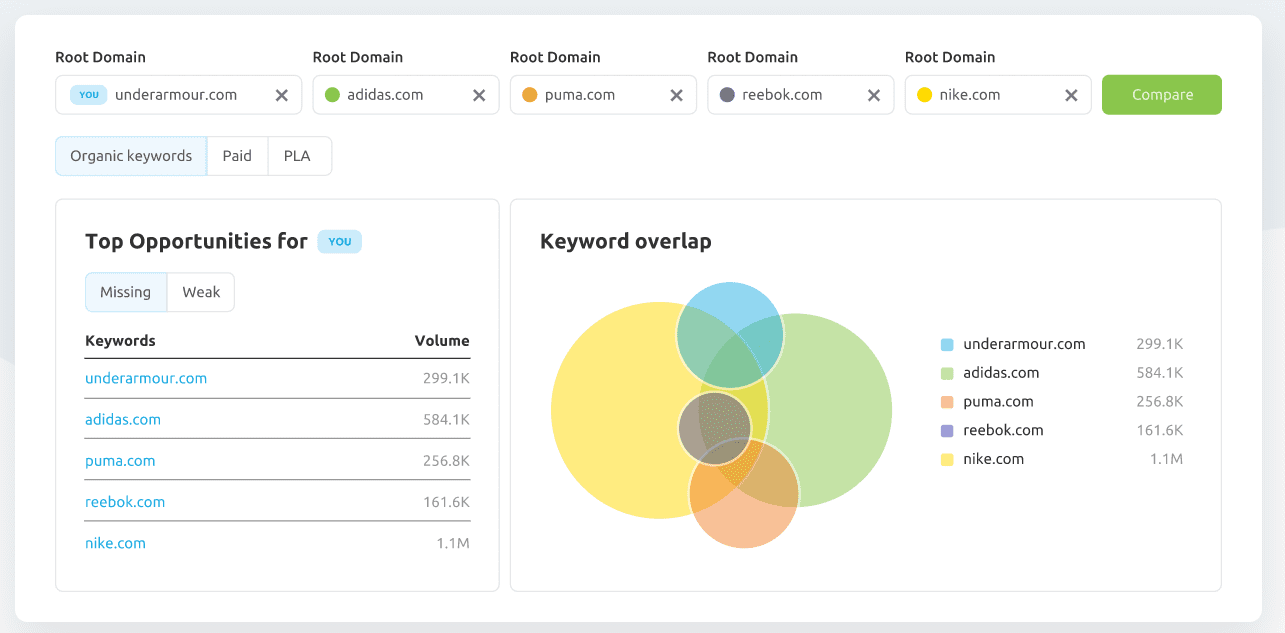This screenshot has height=633, width=1285.
Task: Click the orange dot beside puma.com input
Action: tap(530, 95)
